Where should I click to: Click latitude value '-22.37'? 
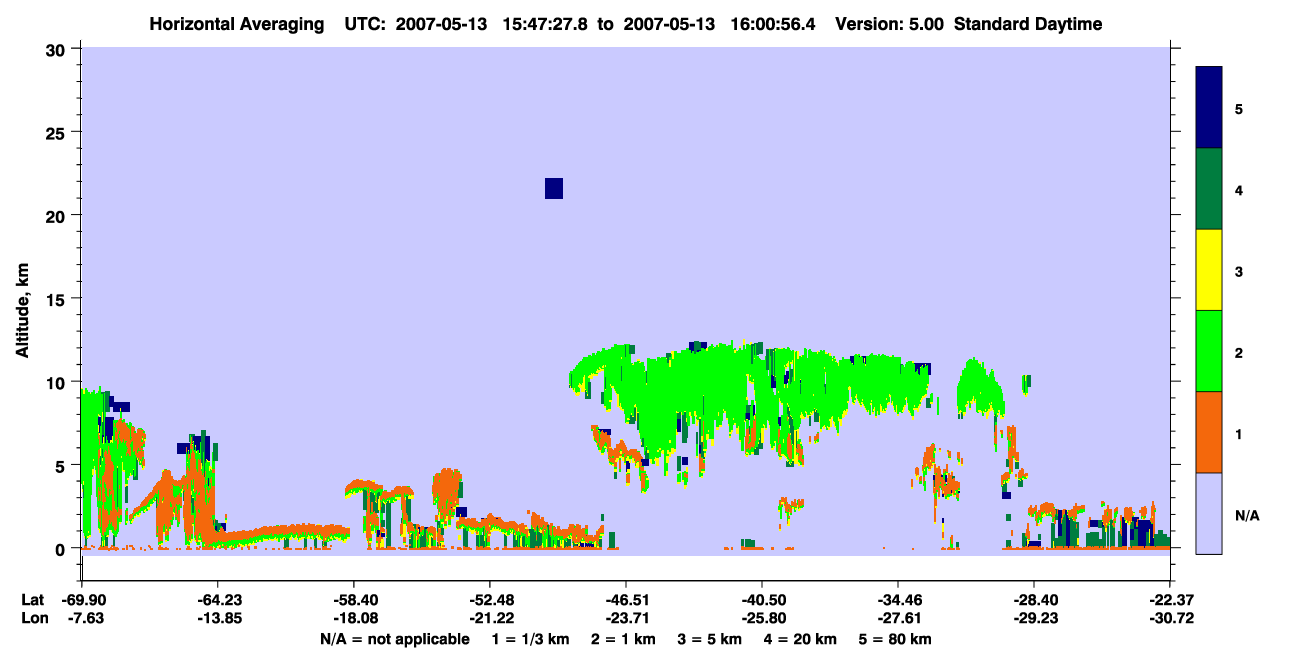coord(1170,600)
